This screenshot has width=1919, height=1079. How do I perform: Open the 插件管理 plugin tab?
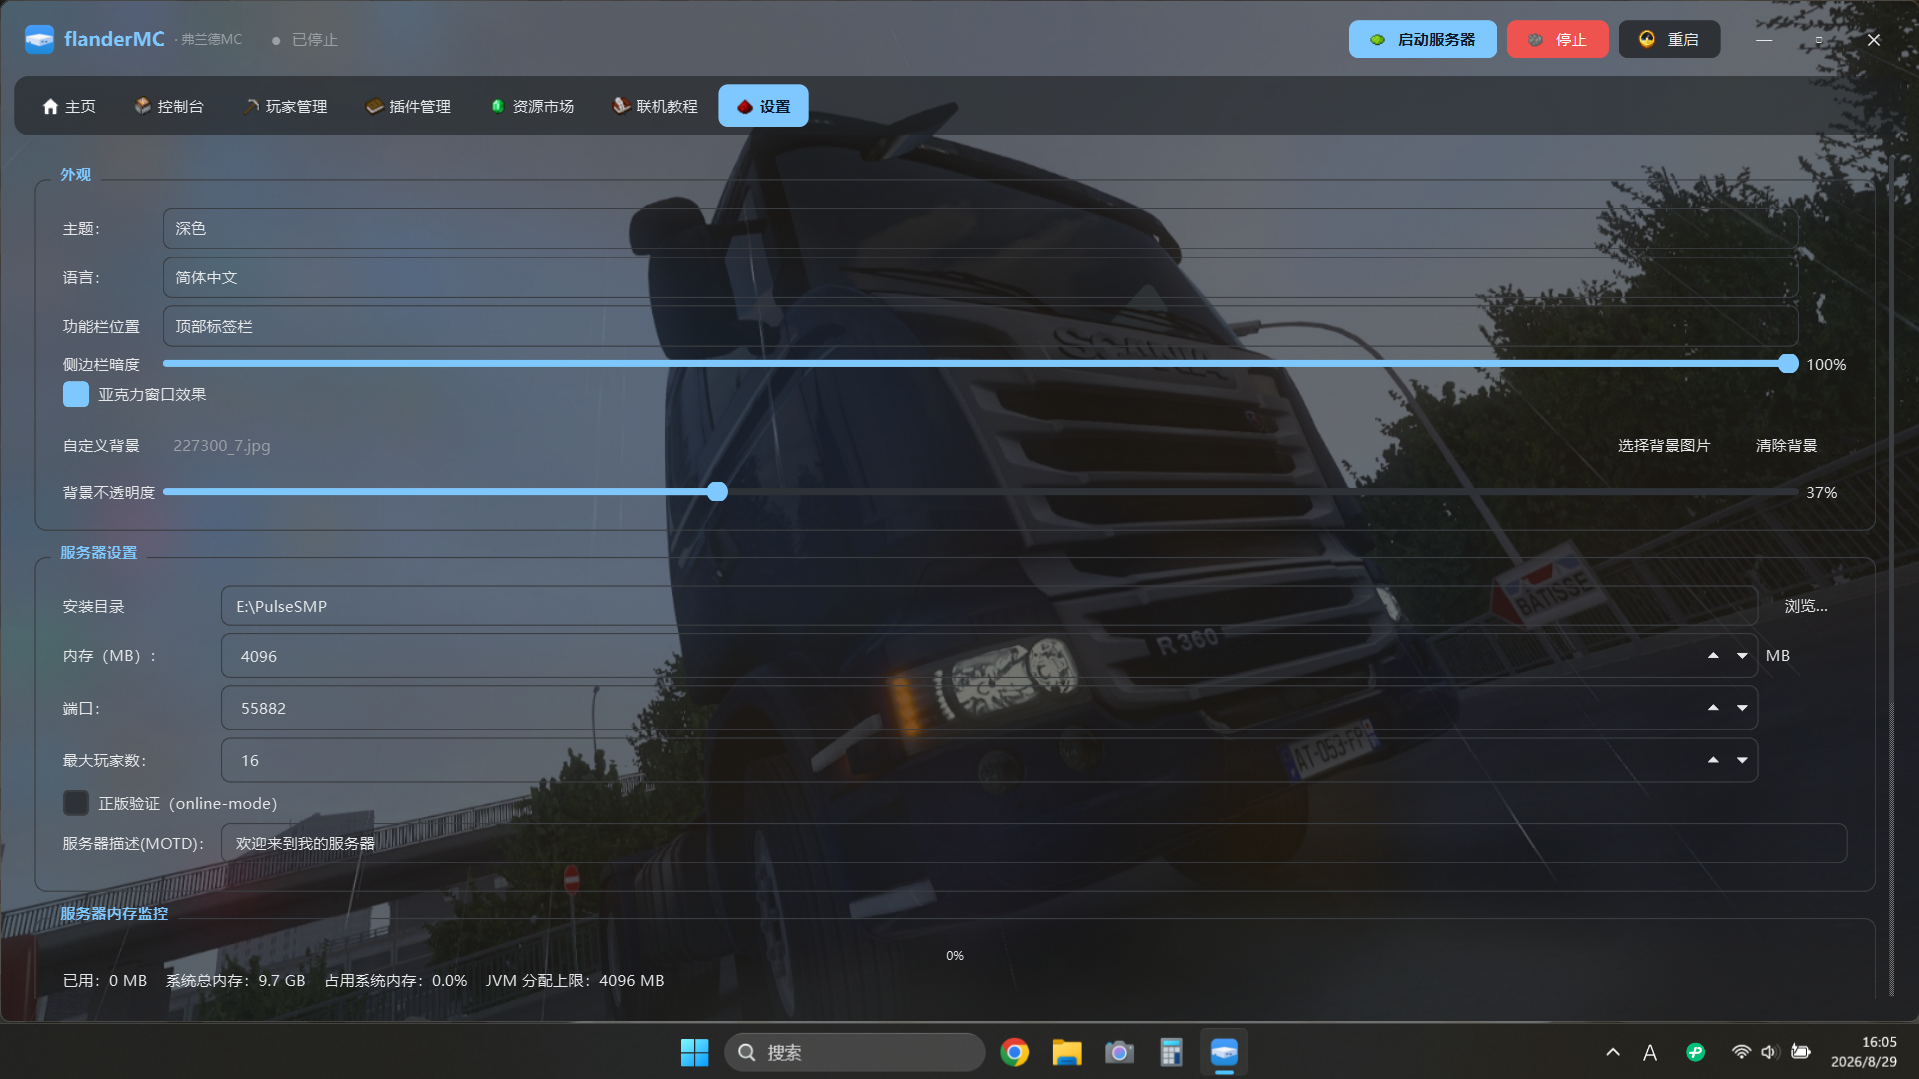point(409,106)
